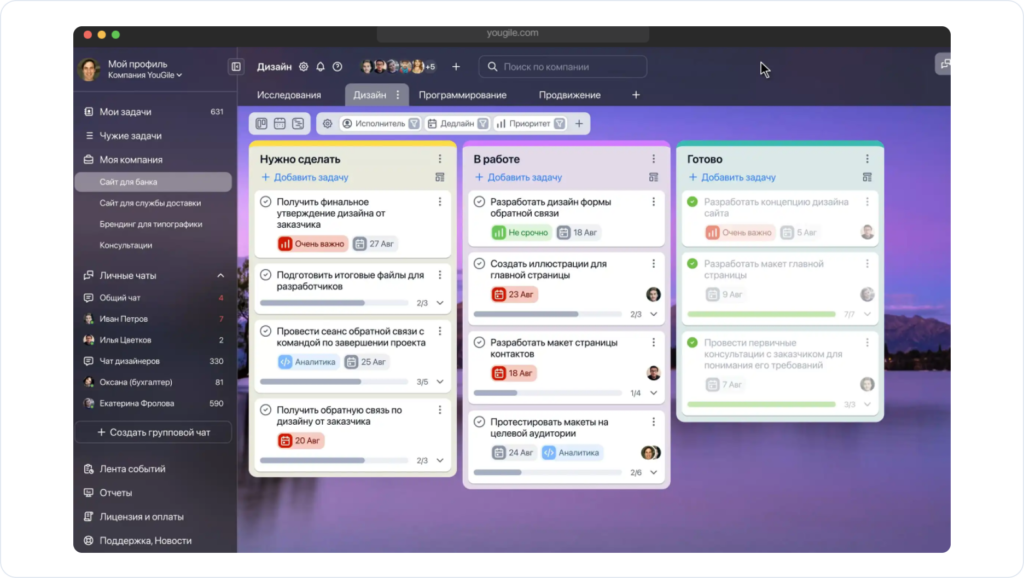1024x578 pixels.
Task: Click the notifications bell icon
Action: (321, 67)
